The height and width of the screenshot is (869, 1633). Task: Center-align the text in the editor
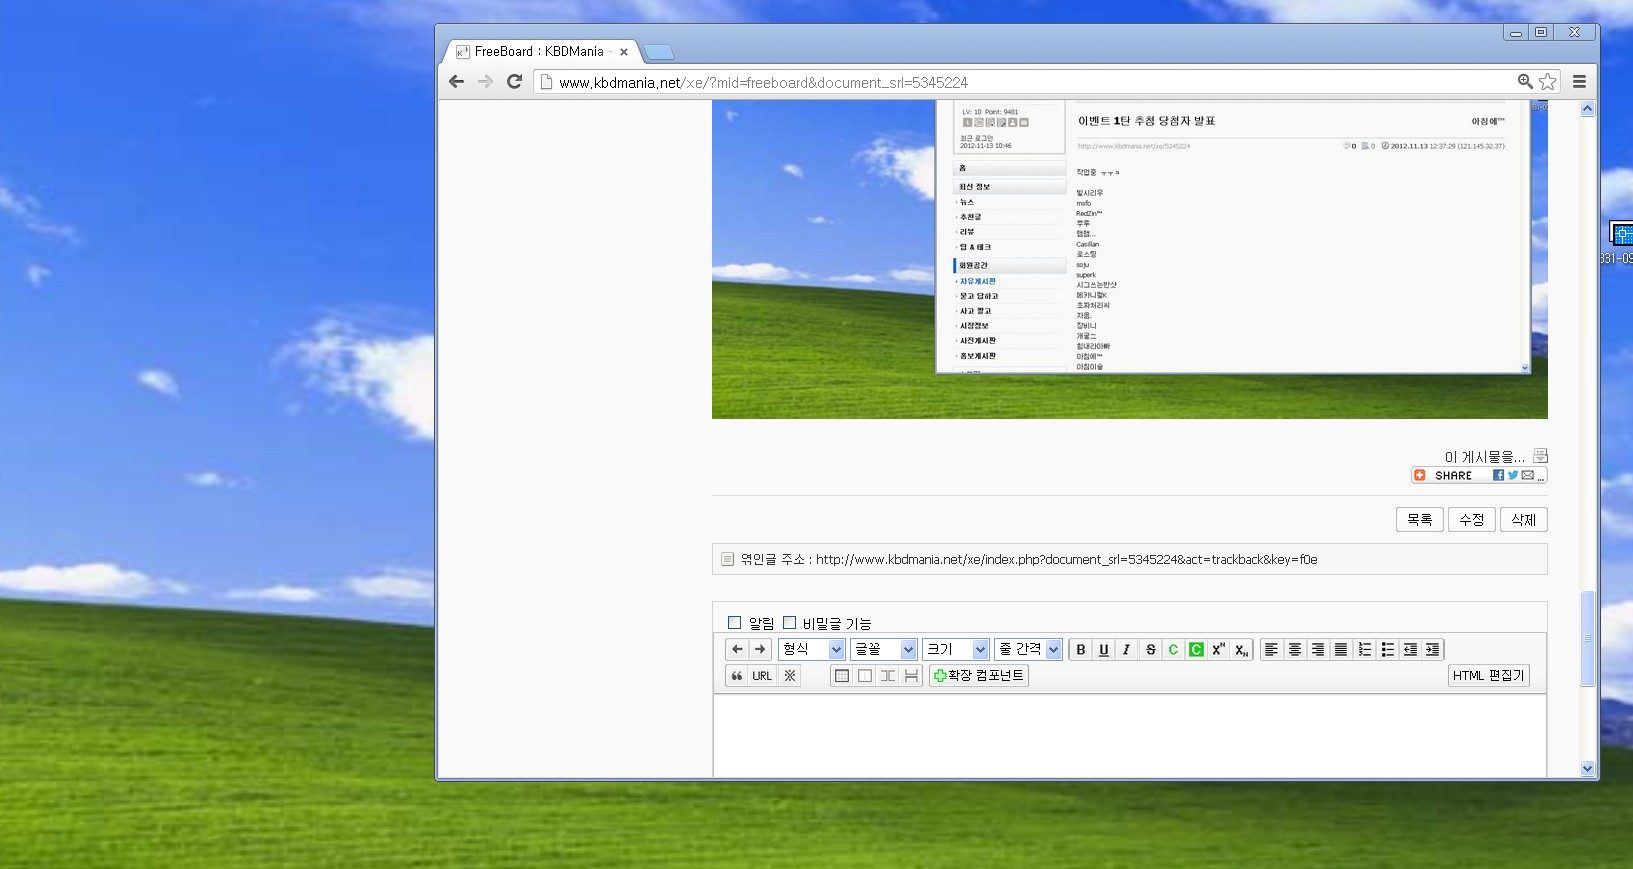1295,650
